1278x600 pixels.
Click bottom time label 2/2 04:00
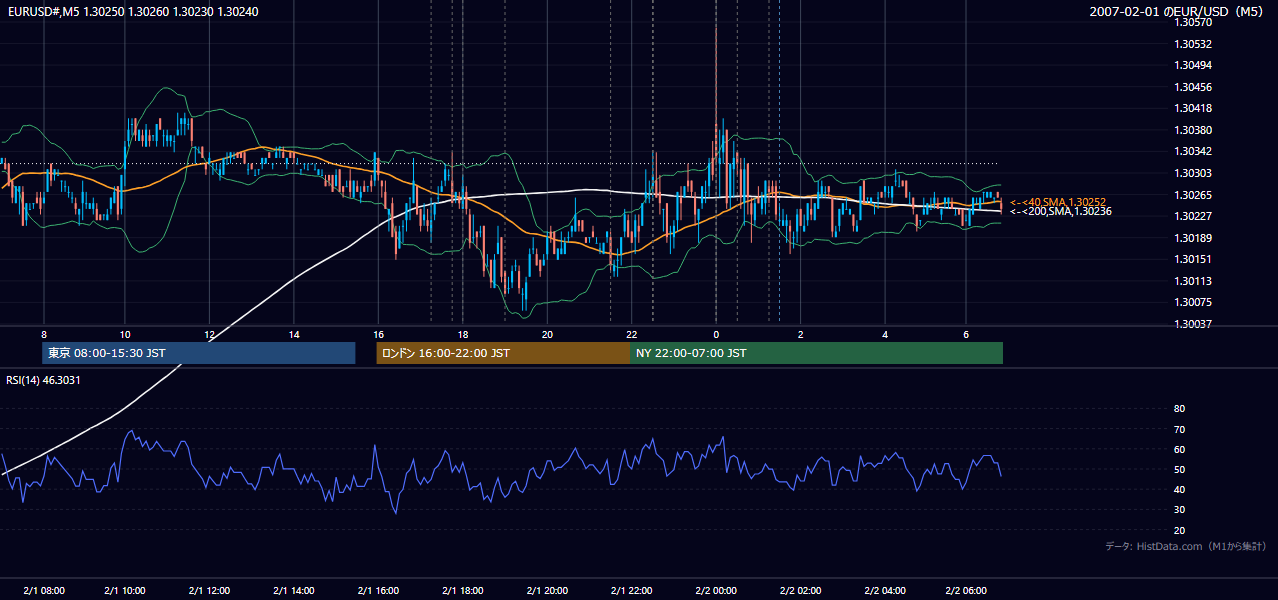[x=885, y=591]
